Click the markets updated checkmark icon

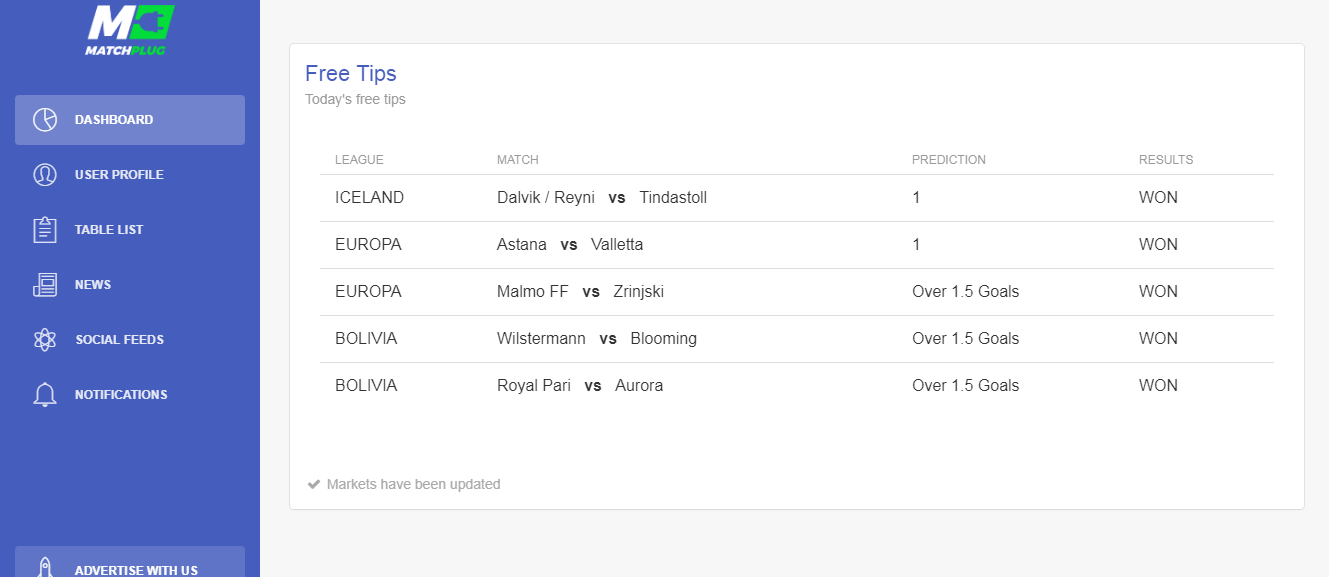tap(314, 484)
